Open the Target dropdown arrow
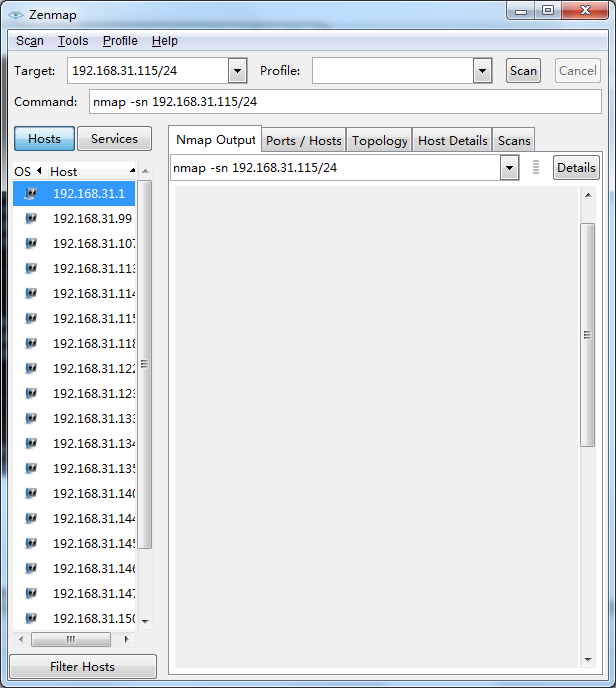This screenshot has height=688, width=616. pos(237,71)
